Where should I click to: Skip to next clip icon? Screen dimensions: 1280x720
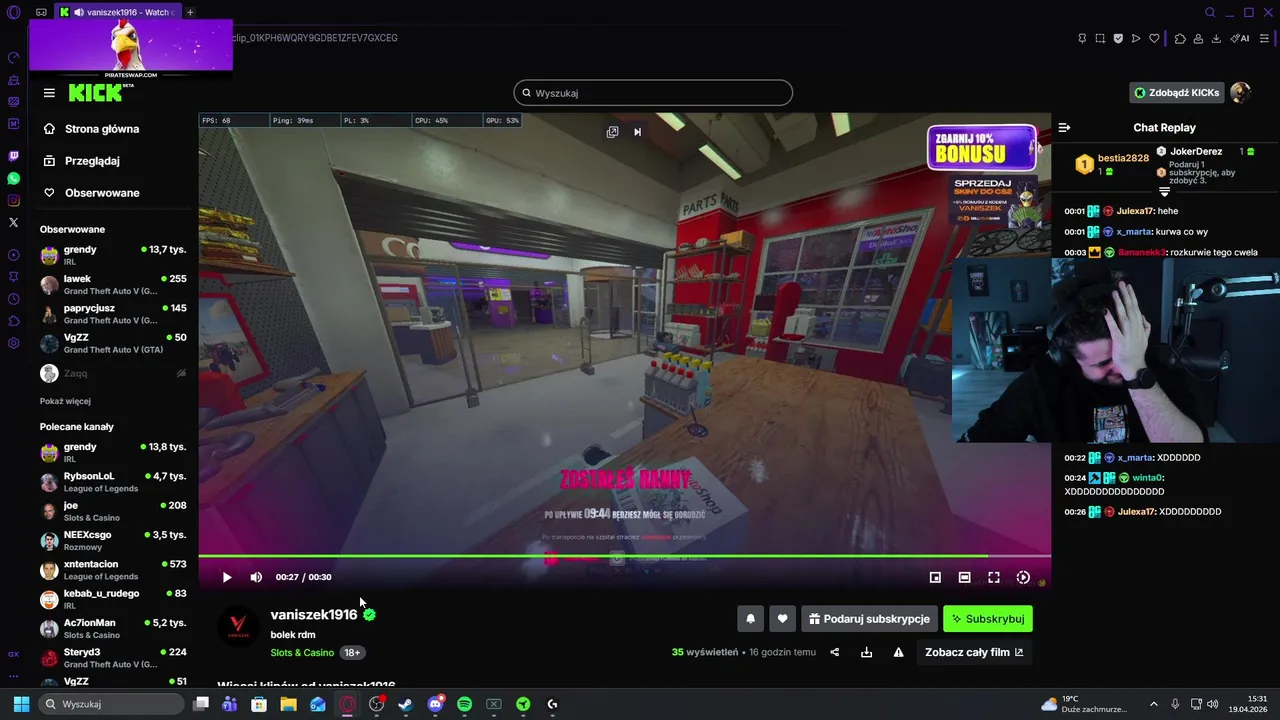pos(637,131)
